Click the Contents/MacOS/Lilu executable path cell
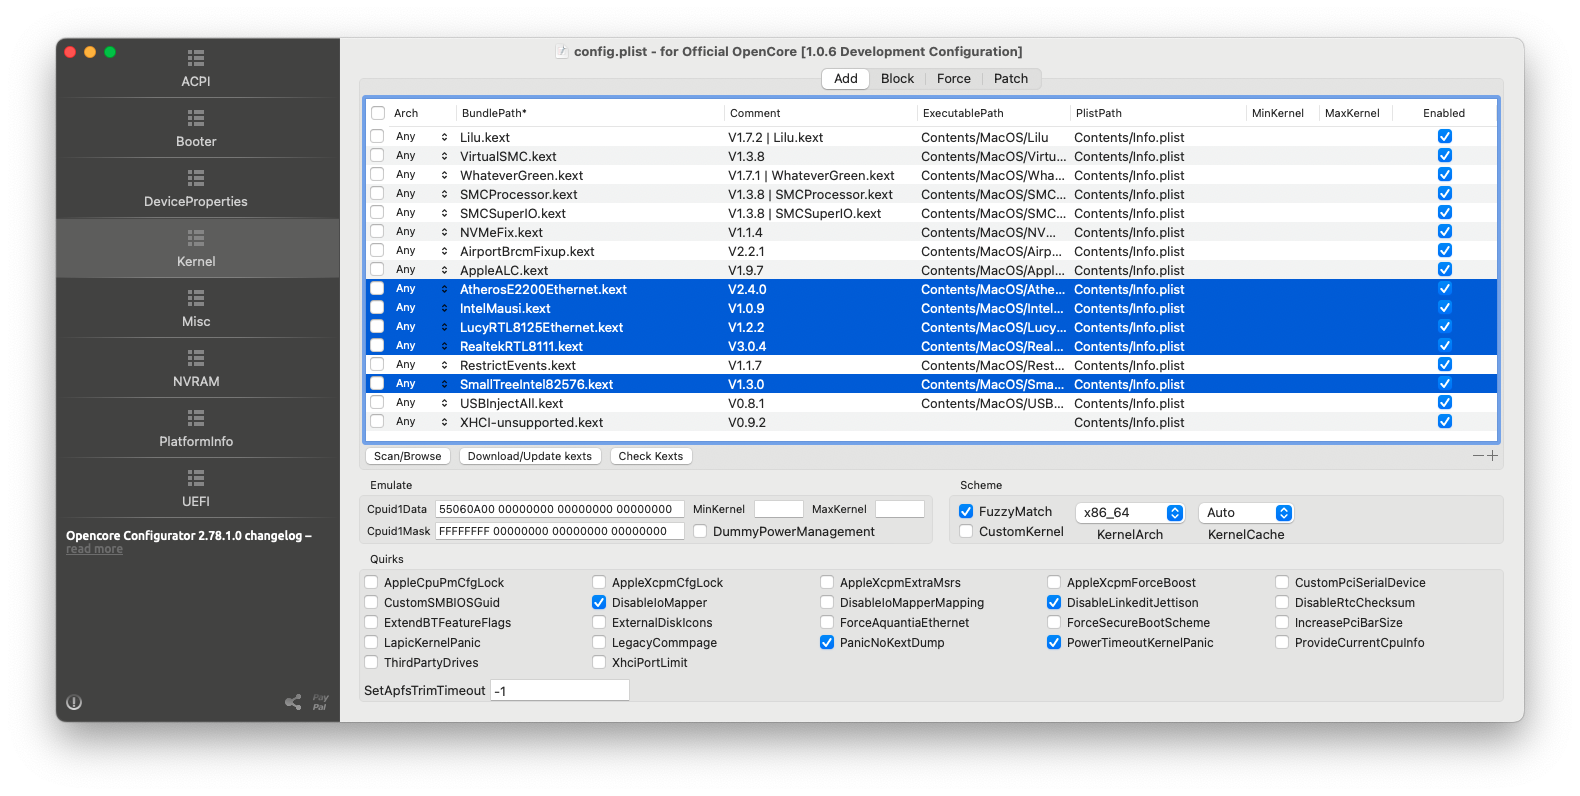Screen dimensions: 1580x796 click(x=985, y=137)
